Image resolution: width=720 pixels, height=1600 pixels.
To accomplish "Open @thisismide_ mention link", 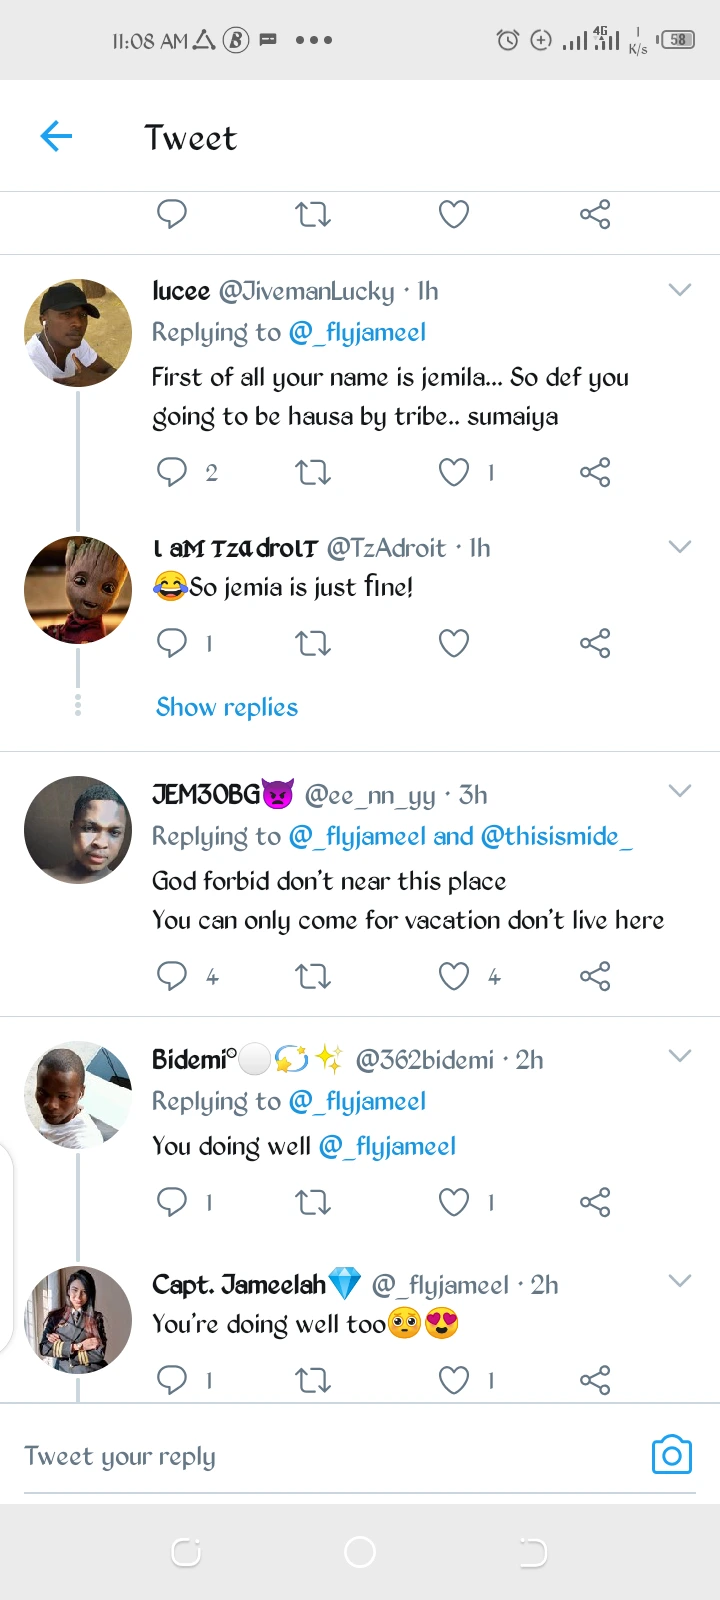I will click(x=556, y=836).
